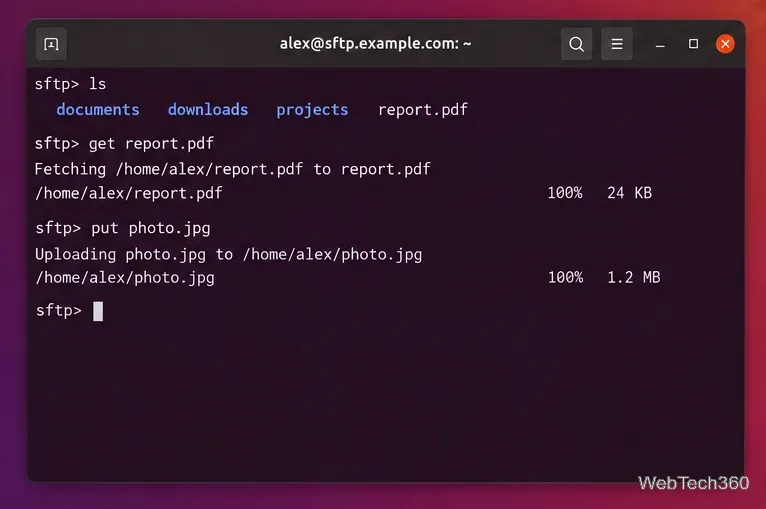Click 'report.pdf' in the ls output
Image resolution: width=766 pixels, height=509 pixels.
coord(423,110)
